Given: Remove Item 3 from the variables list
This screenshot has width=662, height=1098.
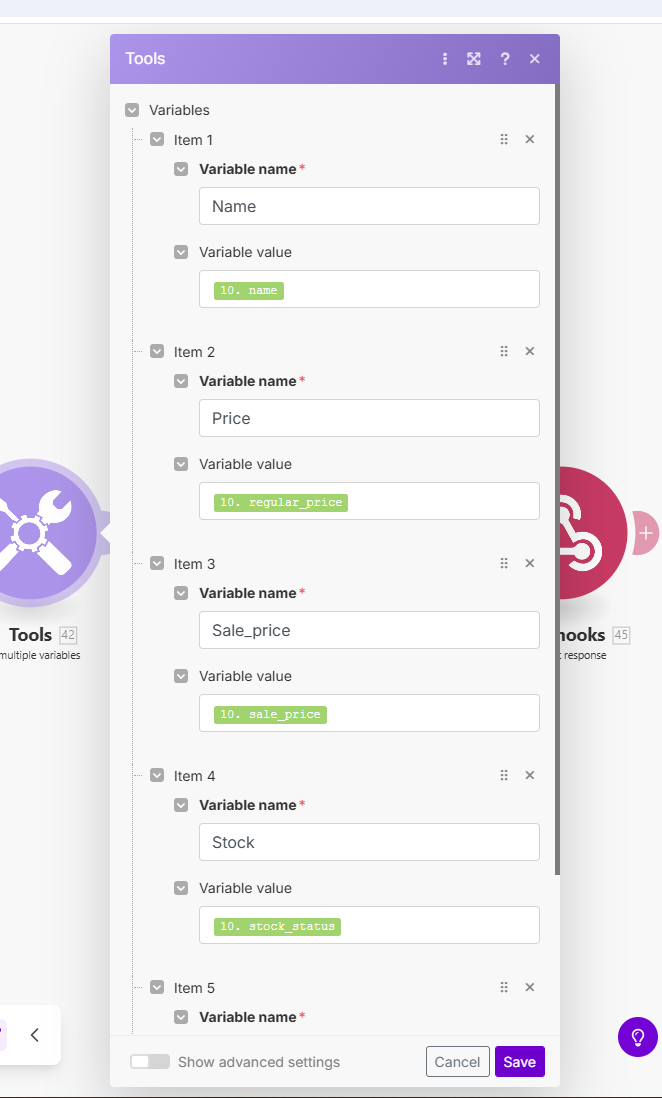Looking at the screenshot, I should pyautogui.click(x=530, y=563).
